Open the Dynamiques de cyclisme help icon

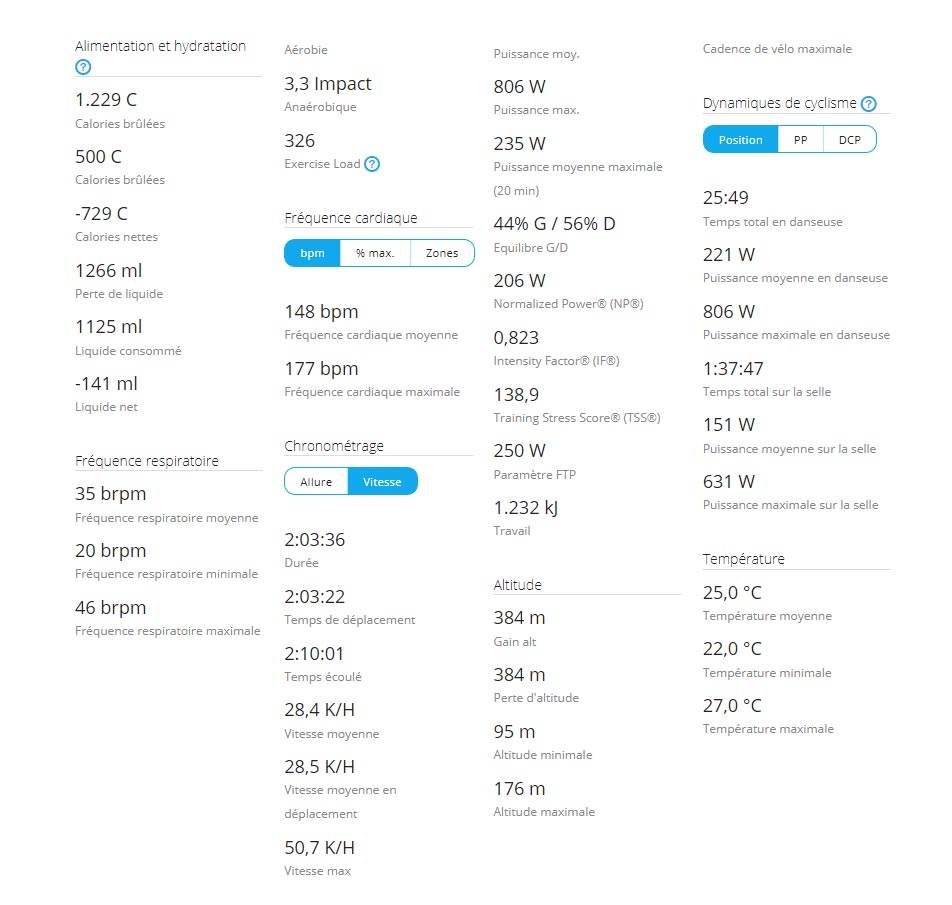(x=869, y=104)
